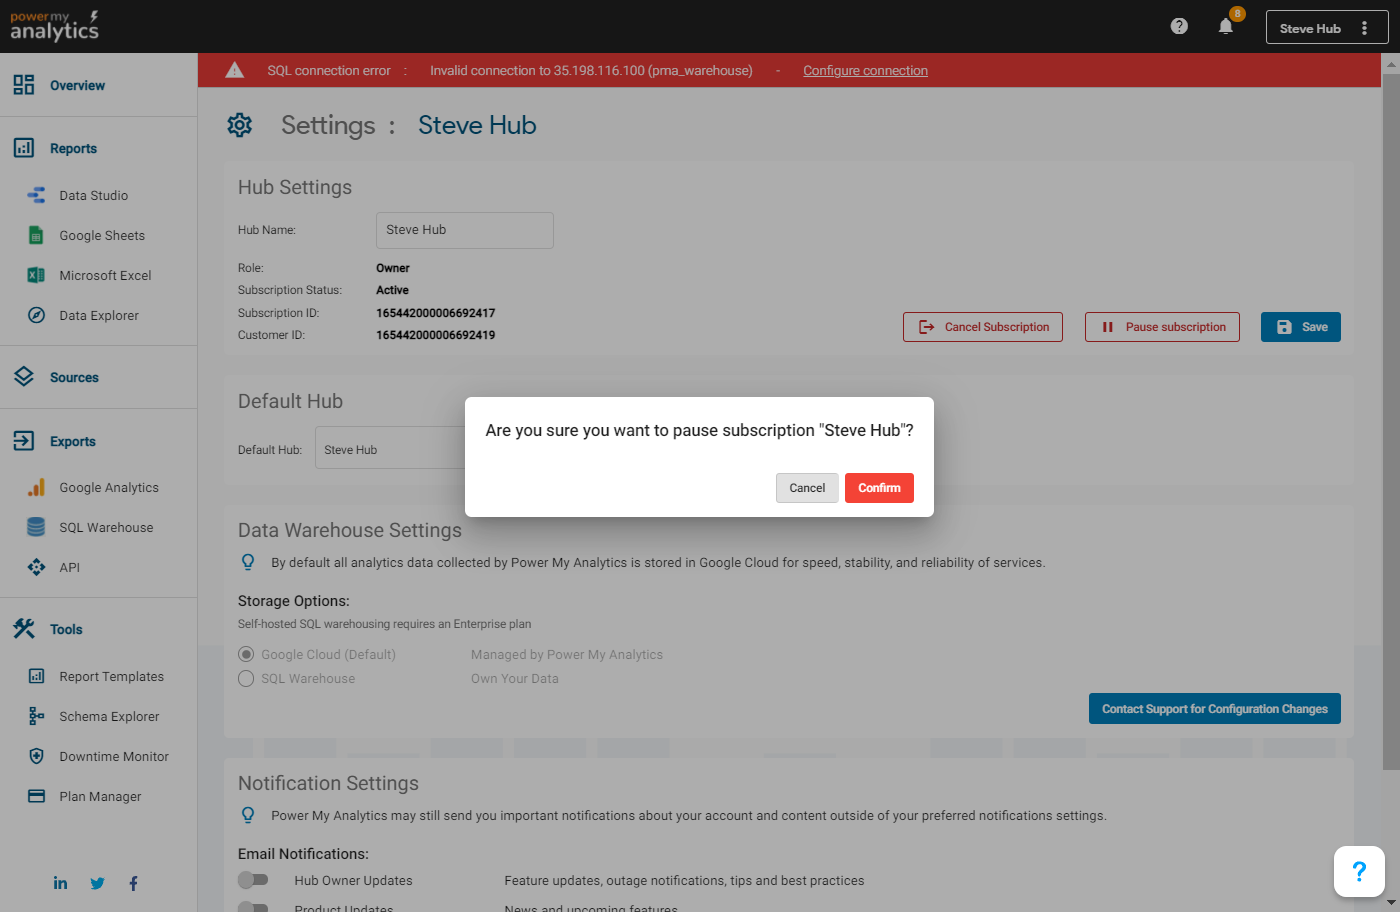Open the notifications bell

point(1226,27)
